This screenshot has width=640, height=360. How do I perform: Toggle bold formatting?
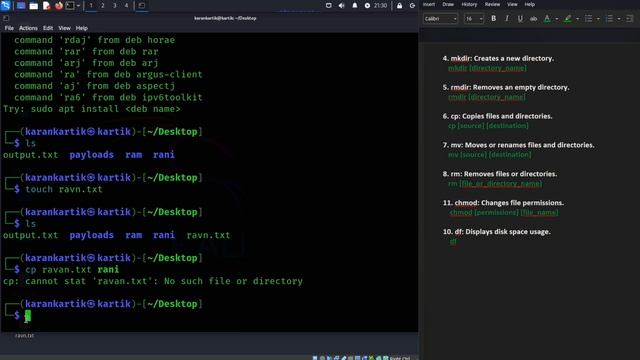click(x=493, y=19)
